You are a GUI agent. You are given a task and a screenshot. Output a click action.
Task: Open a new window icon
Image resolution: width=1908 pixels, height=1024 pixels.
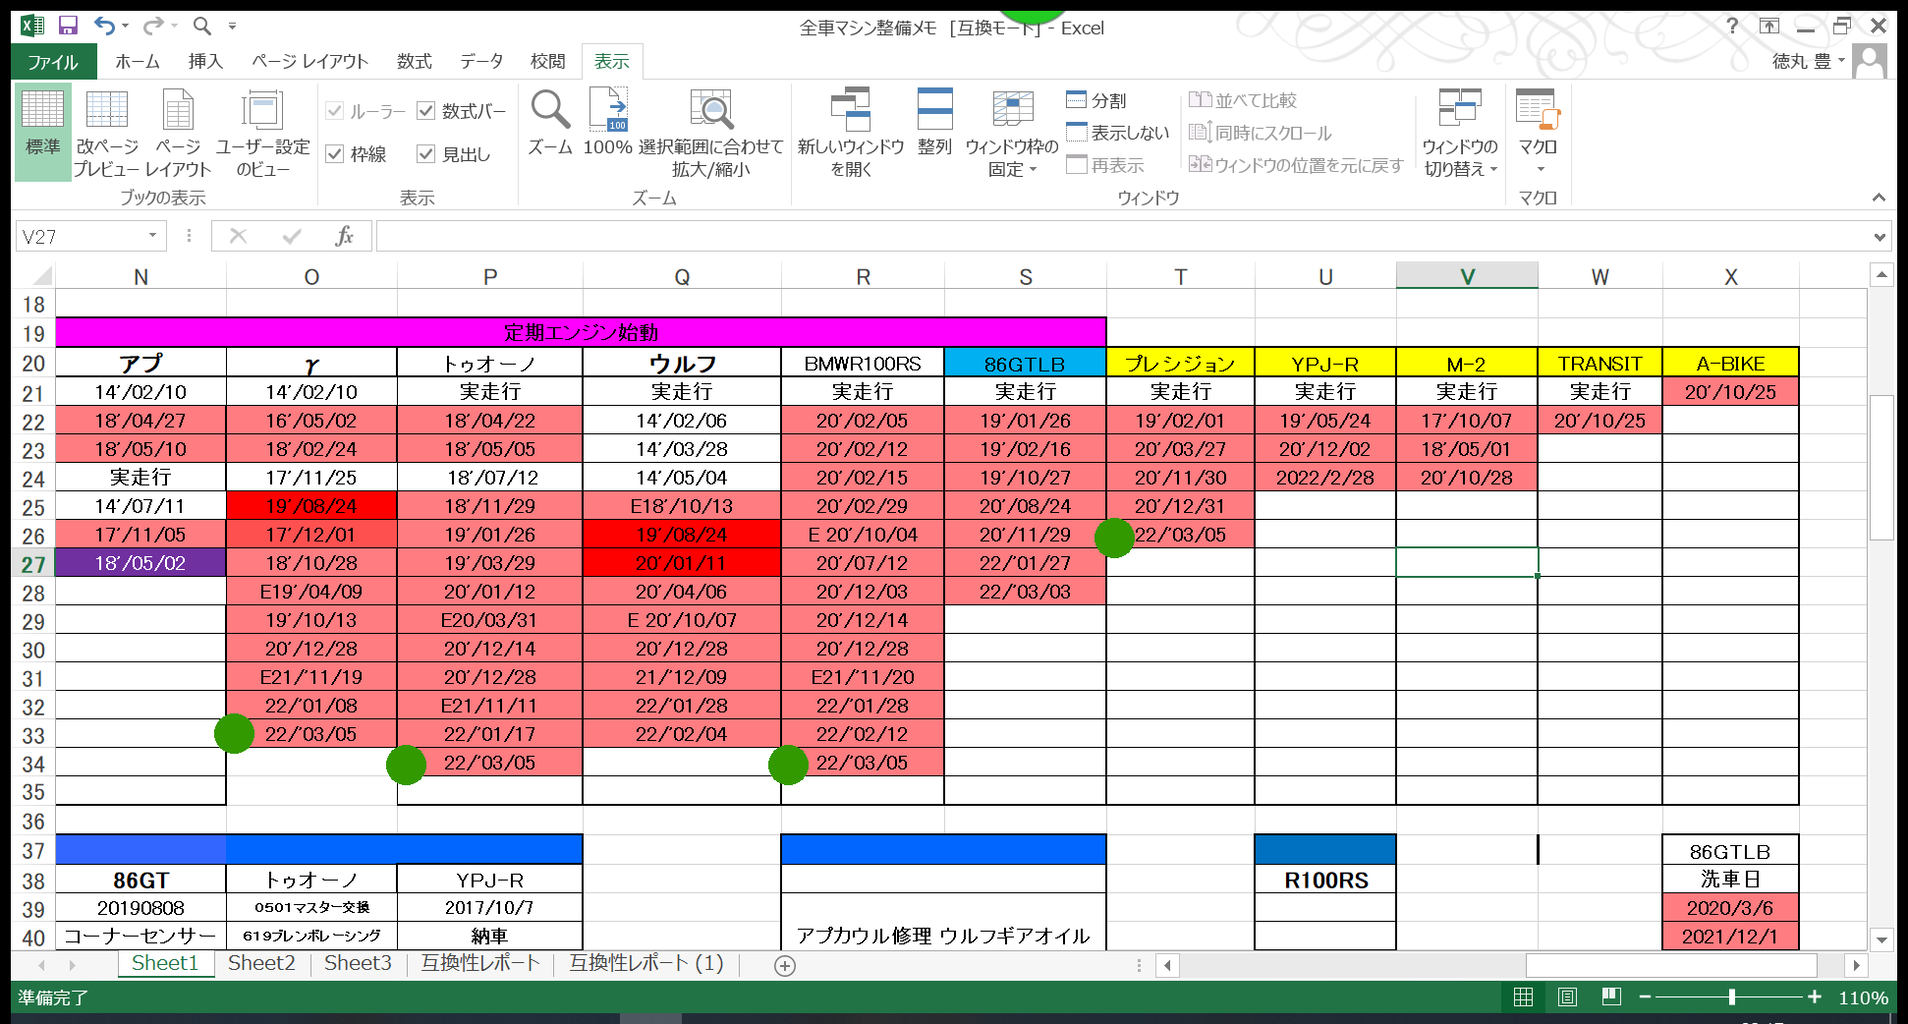tap(850, 110)
